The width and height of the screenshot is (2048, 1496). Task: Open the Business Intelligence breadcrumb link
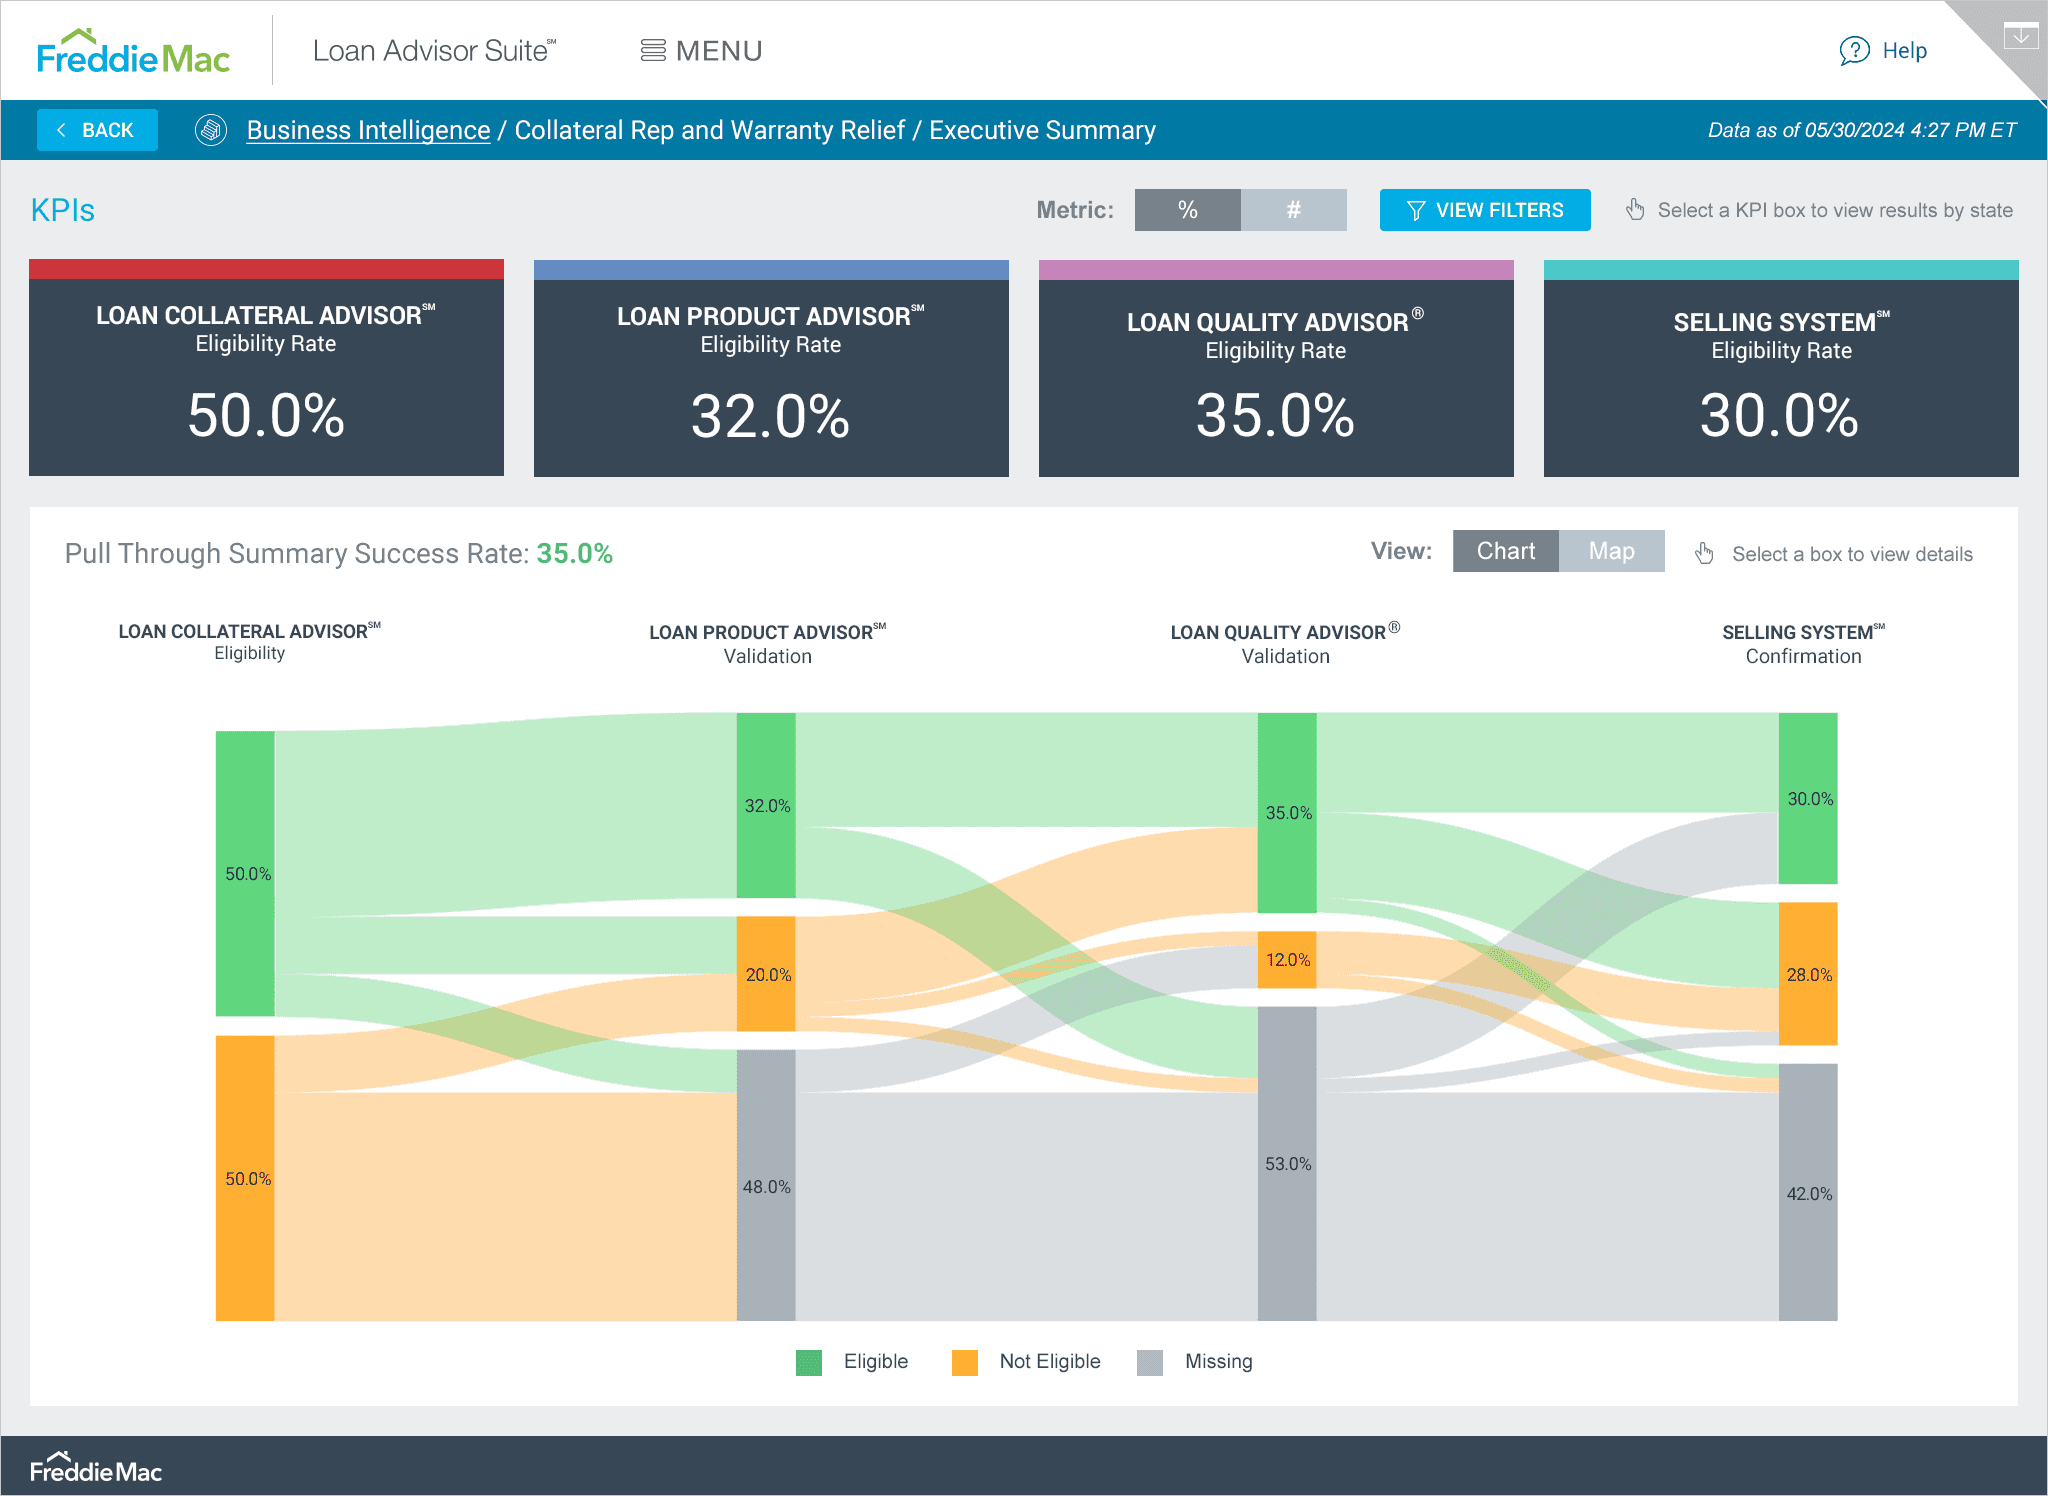point(368,130)
